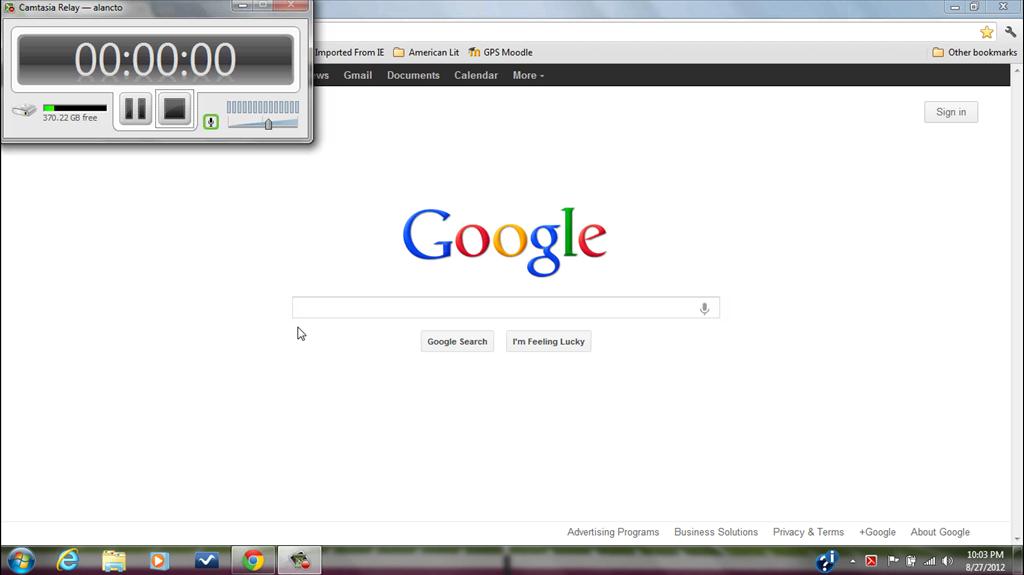Switch to Chrome on the taskbar
1024x575 pixels.
pyautogui.click(x=253, y=561)
